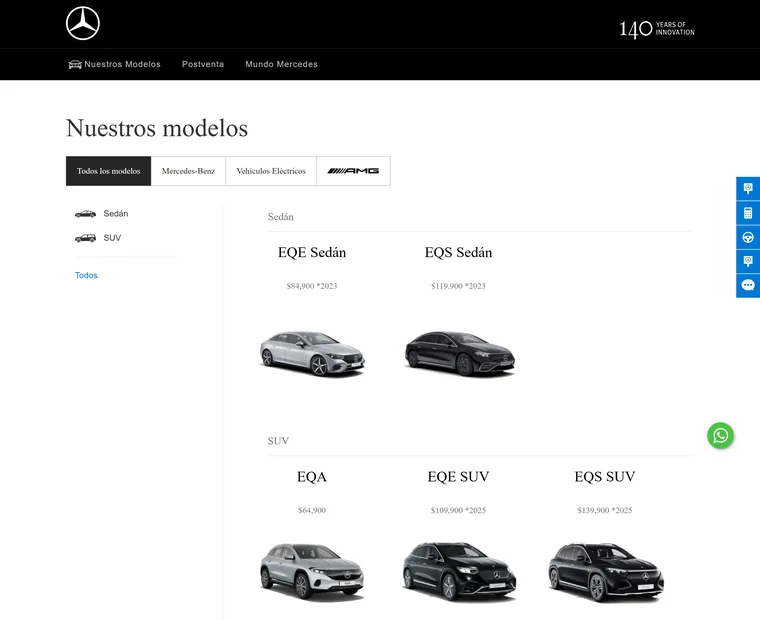Click the $119,900 *2023 price text
The width and height of the screenshot is (760, 620).
pyautogui.click(x=459, y=286)
